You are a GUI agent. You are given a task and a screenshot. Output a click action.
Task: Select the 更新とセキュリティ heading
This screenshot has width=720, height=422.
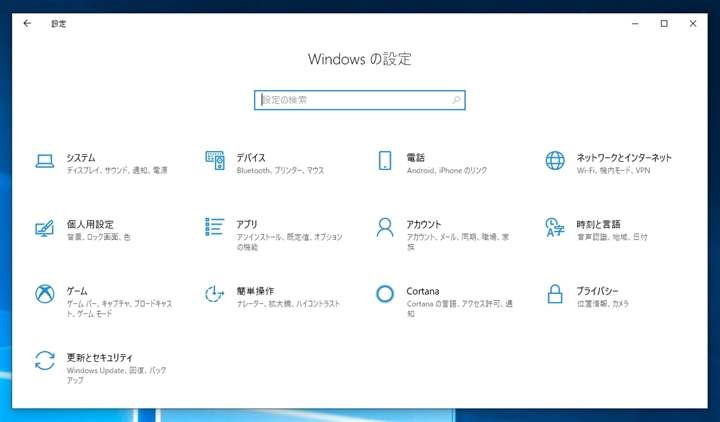[x=100, y=358]
